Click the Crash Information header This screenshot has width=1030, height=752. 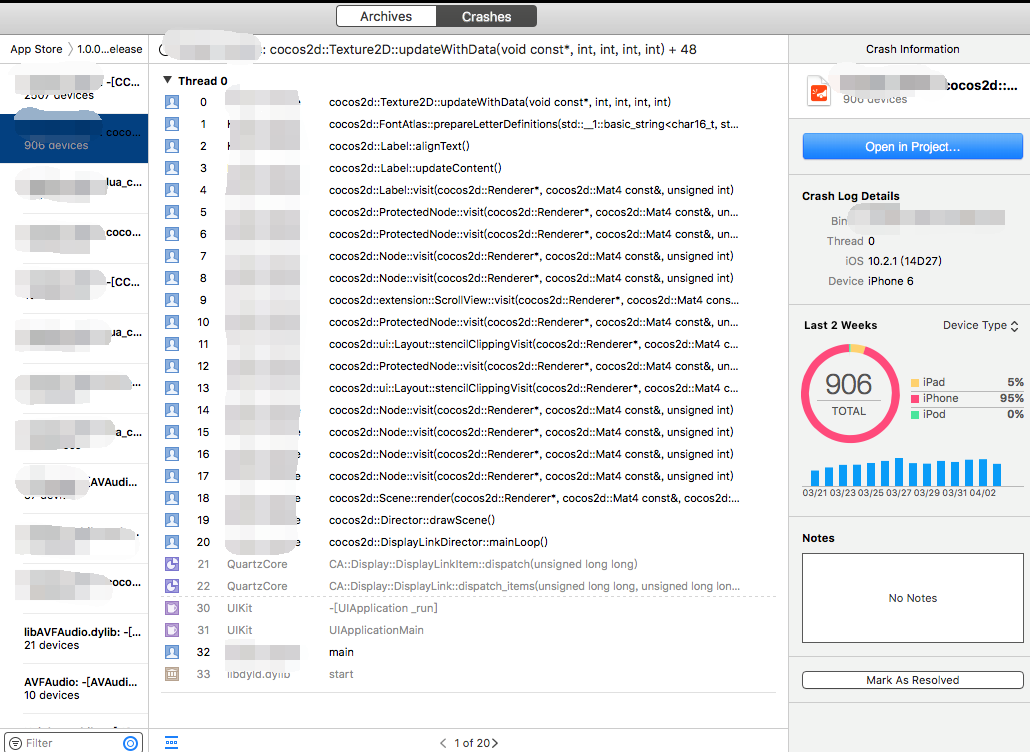click(912, 49)
